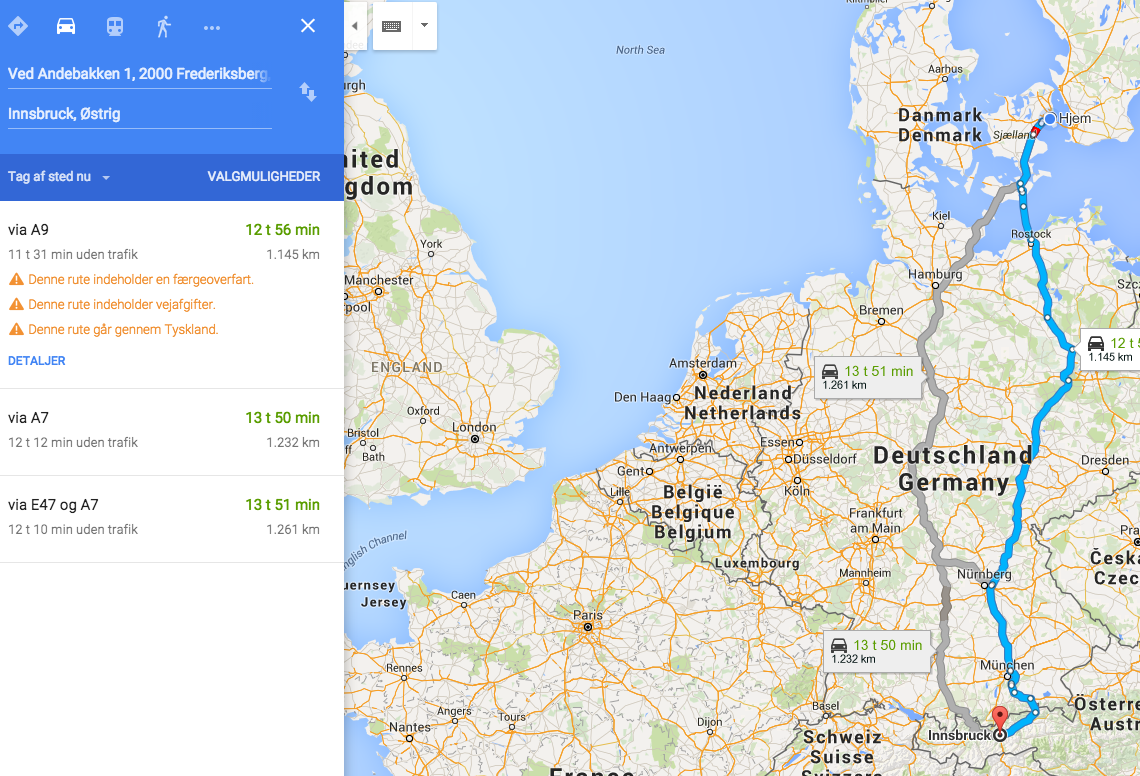Close the directions panel
Screen dimensions: 1140x776
(x=308, y=26)
